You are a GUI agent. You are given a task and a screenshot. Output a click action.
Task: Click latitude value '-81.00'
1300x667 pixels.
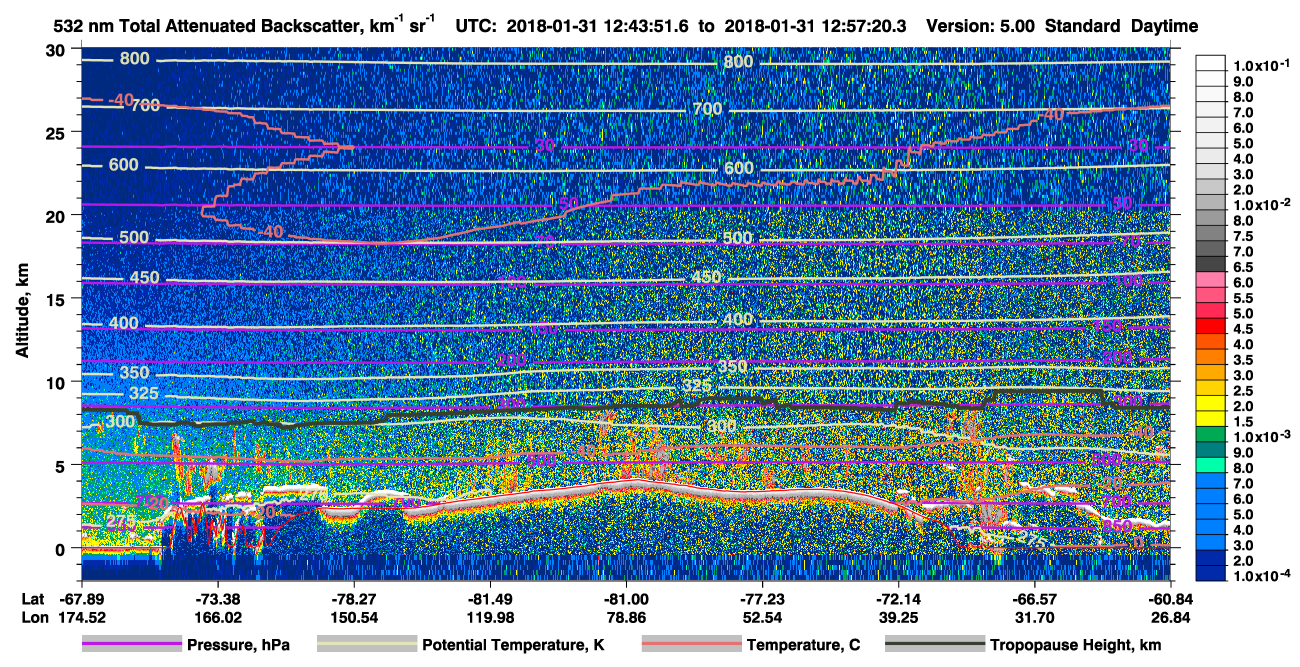pos(626,598)
